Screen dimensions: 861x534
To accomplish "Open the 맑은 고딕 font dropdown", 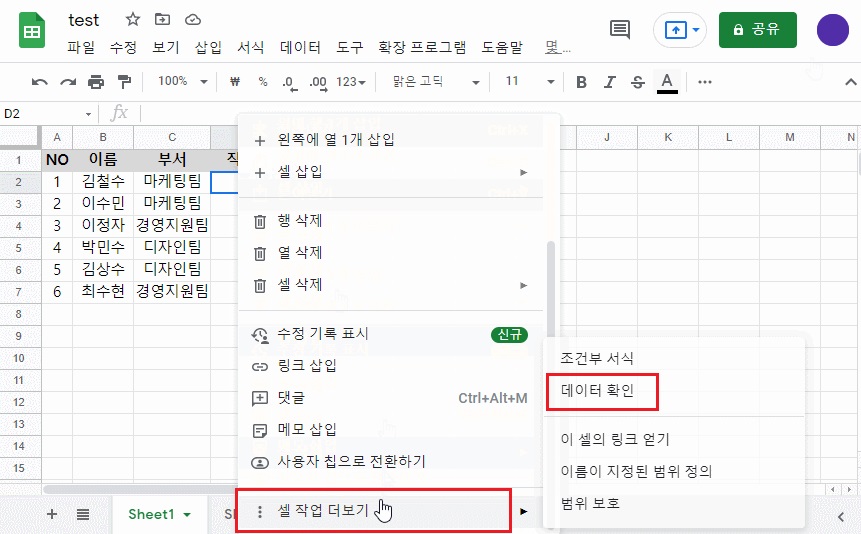I will pos(435,82).
